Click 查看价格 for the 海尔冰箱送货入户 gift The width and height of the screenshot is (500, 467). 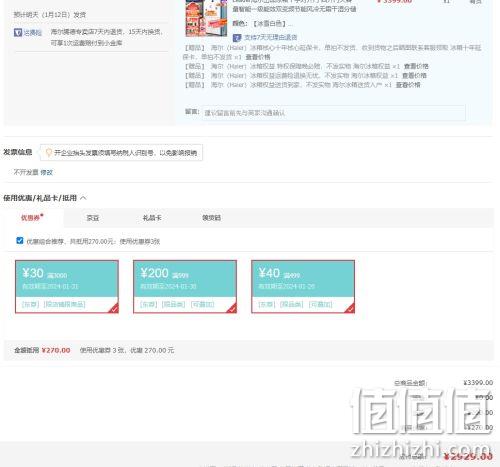[x=408, y=85]
